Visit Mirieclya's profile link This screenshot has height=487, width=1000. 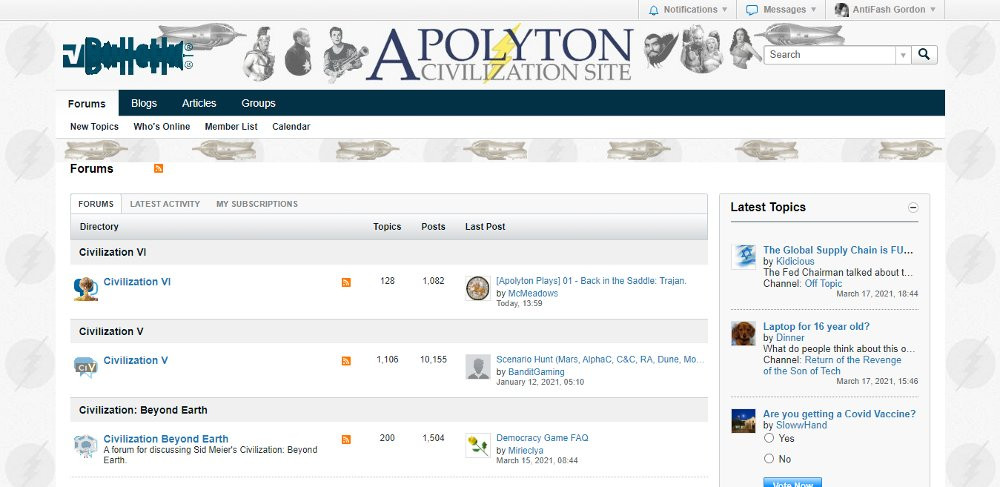click(526, 450)
